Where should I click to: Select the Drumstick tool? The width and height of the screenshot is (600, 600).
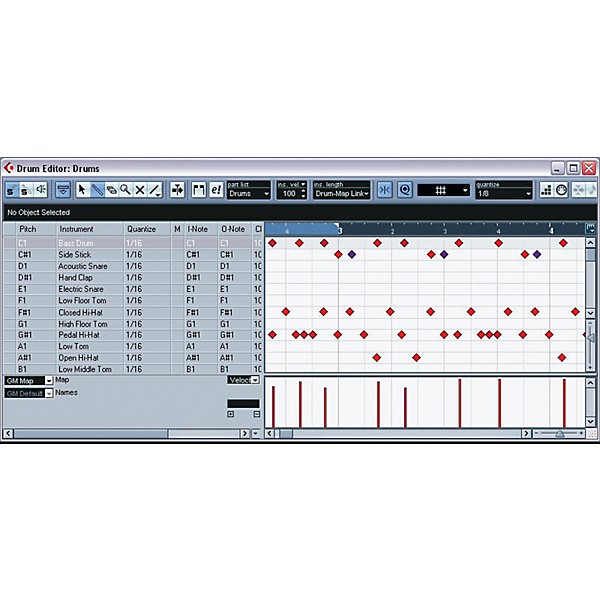[97, 190]
